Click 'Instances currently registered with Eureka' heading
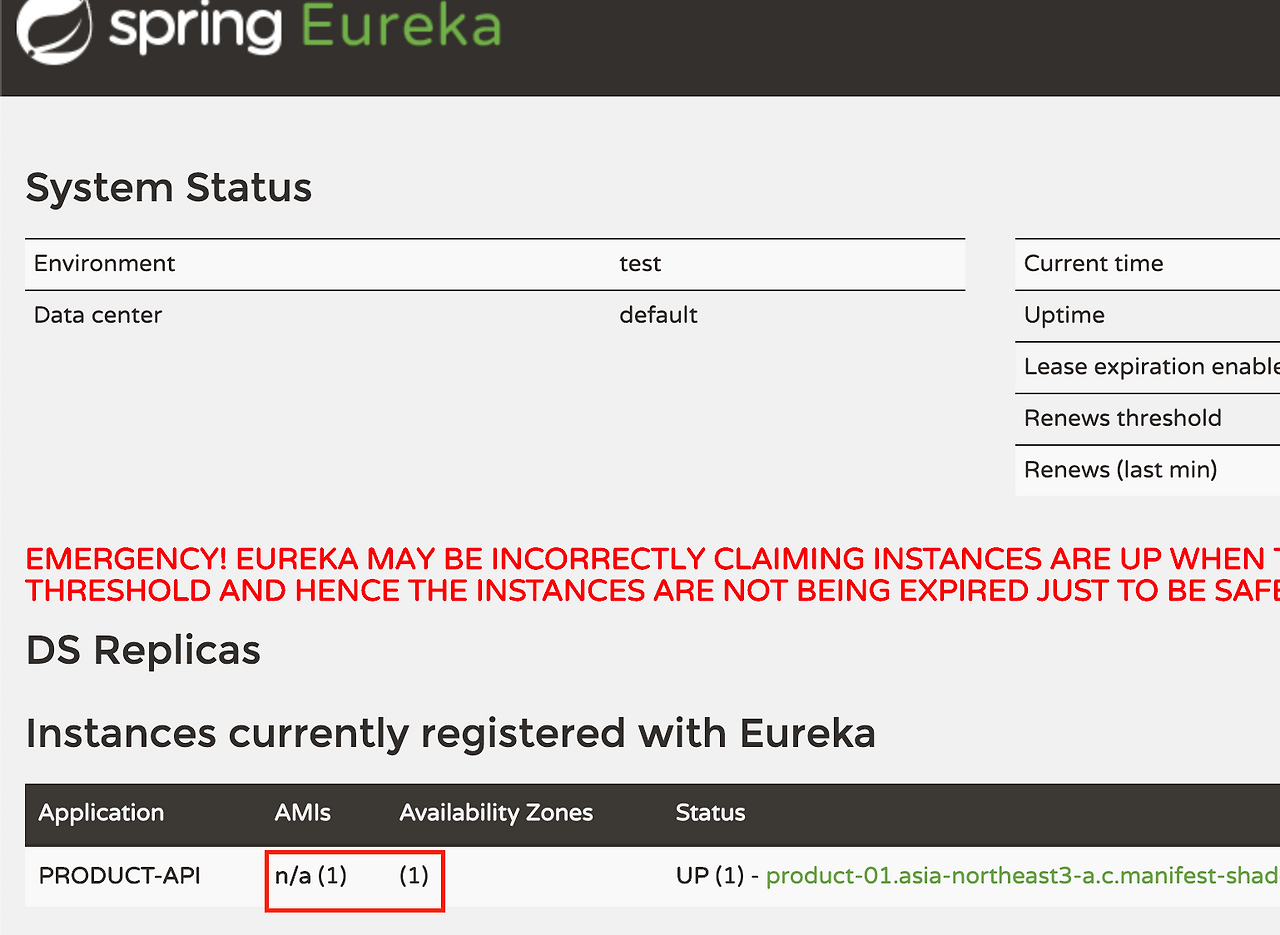This screenshot has height=935, width=1280. click(x=451, y=734)
